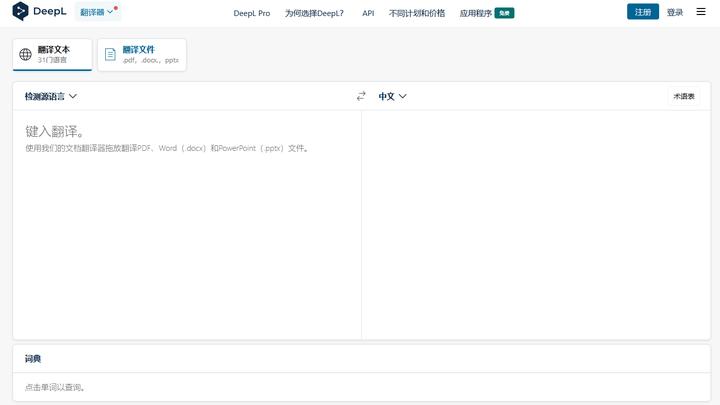Open 为何选择DeepL? menu item
The image size is (720, 405).
314,13
